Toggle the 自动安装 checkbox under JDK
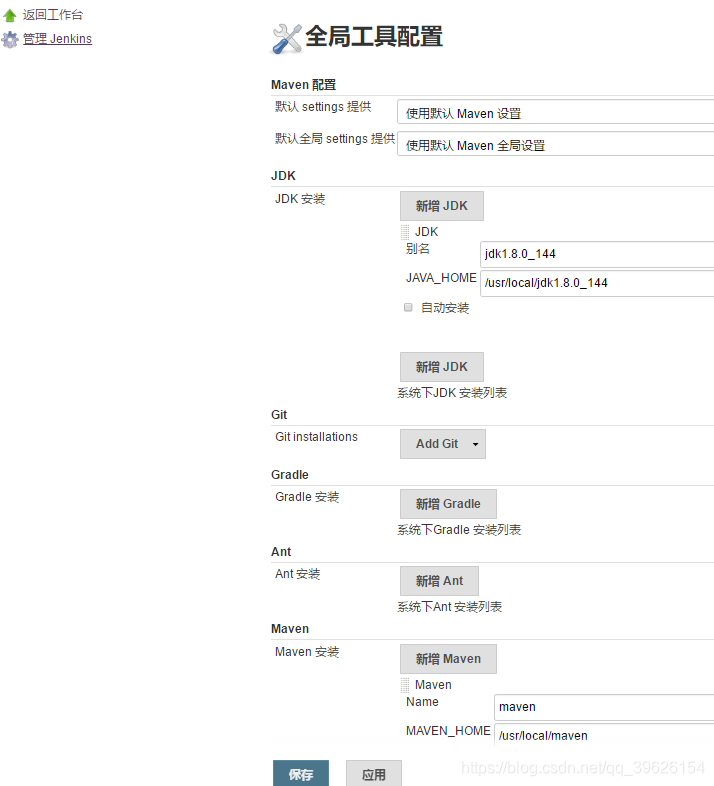 click(x=408, y=307)
